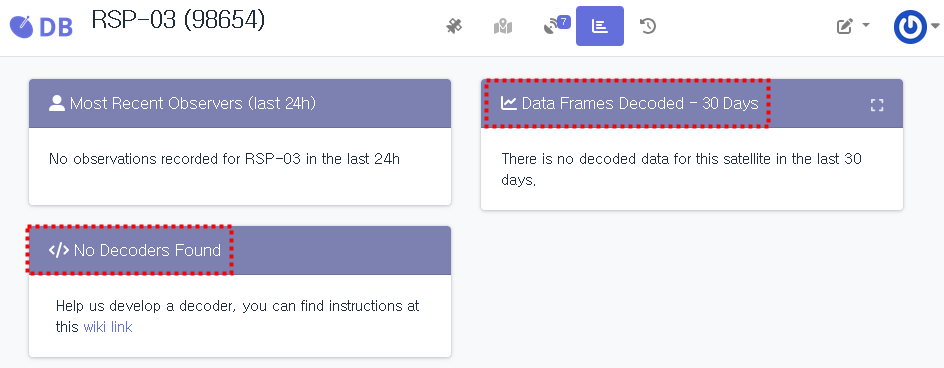Open the history clock tab icon
Image resolution: width=944 pixels, height=368 pixels.
(x=648, y=26)
